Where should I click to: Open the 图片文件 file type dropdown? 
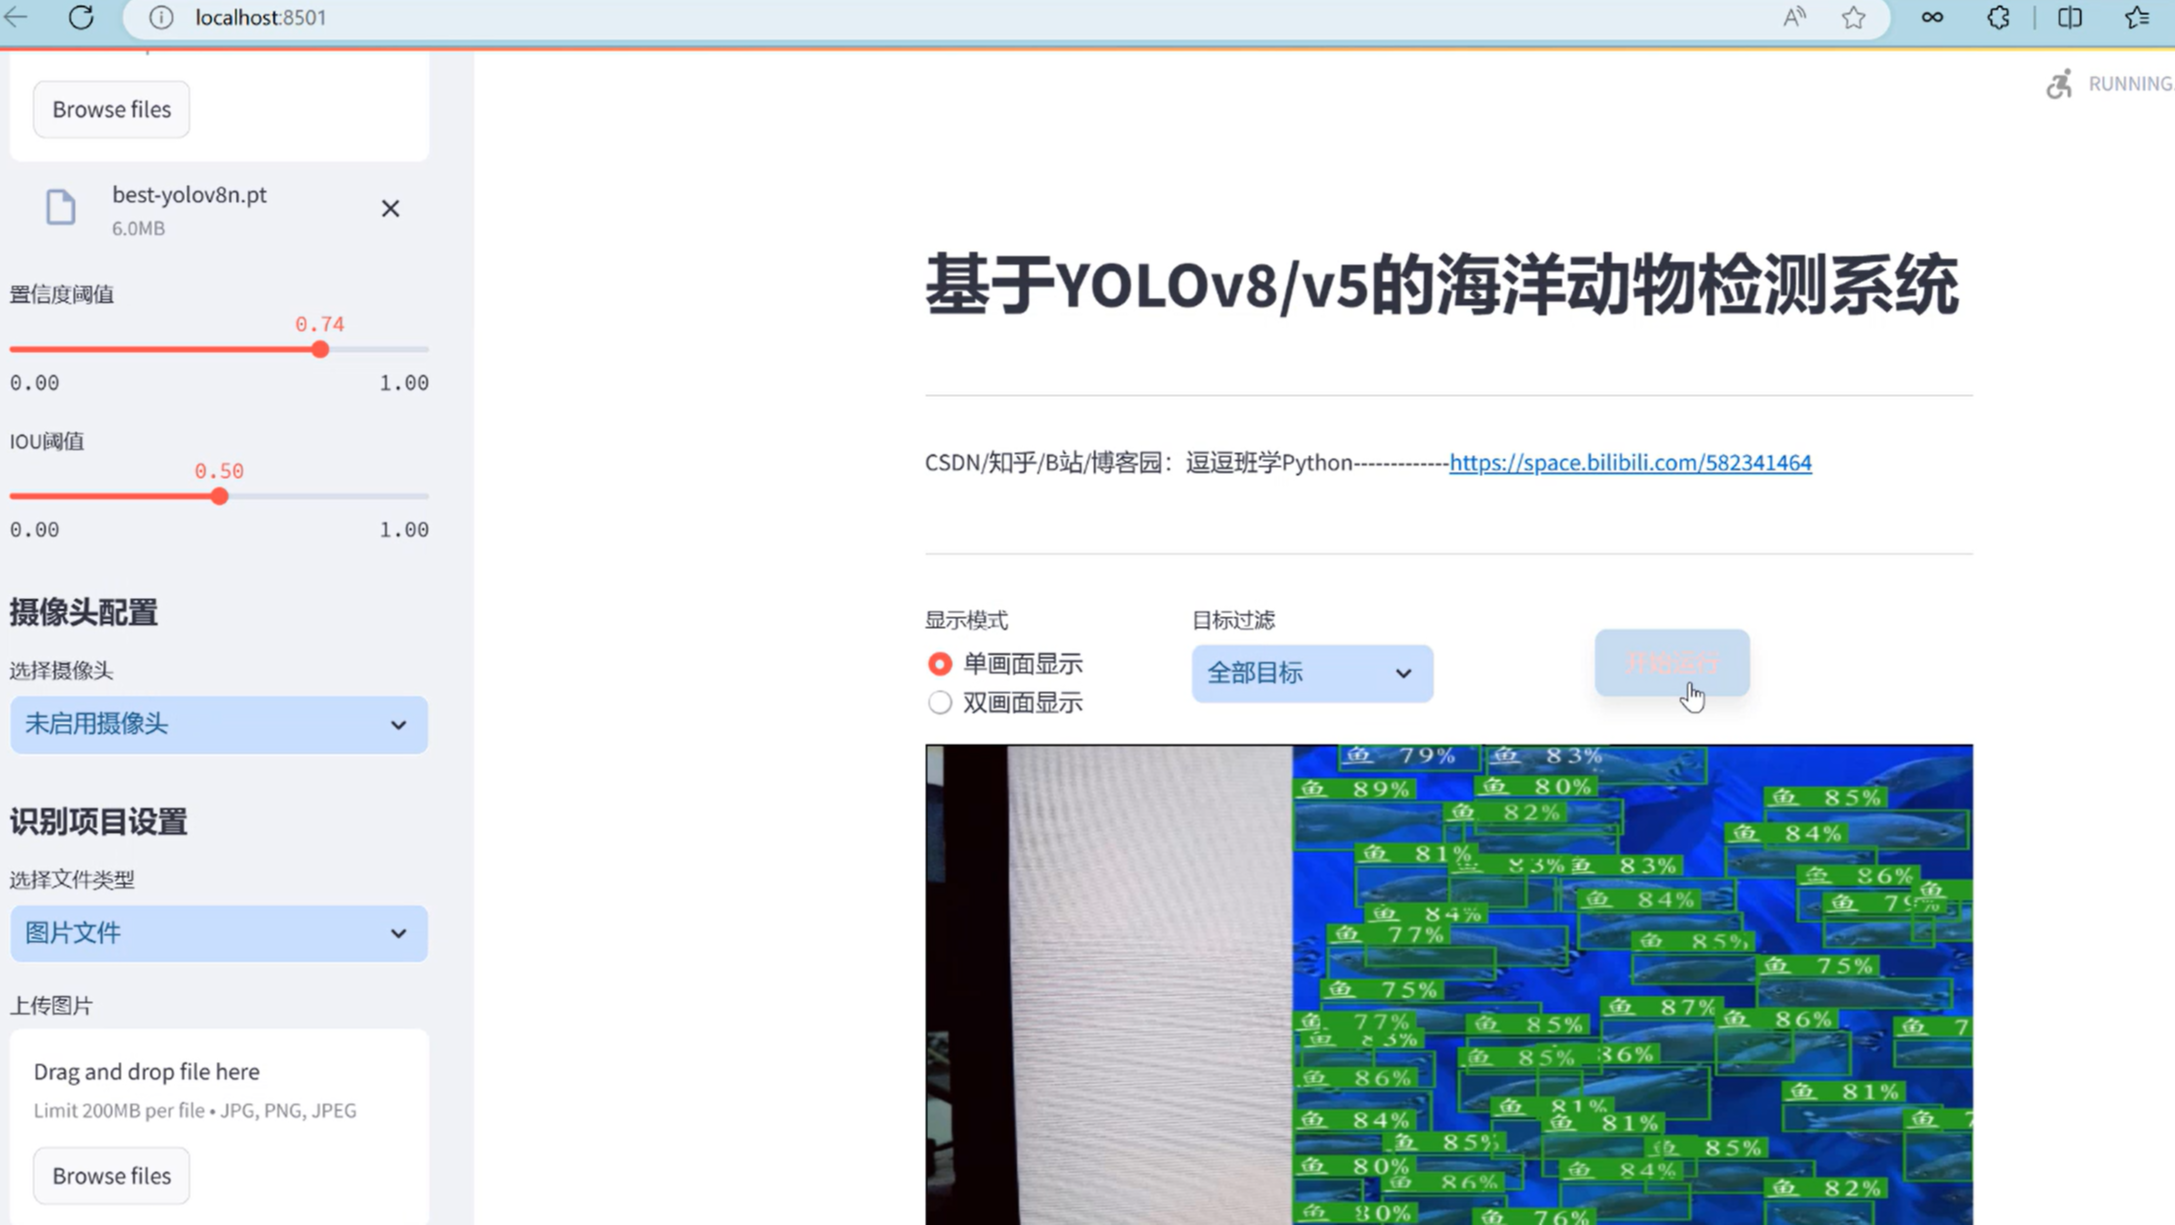tap(218, 932)
